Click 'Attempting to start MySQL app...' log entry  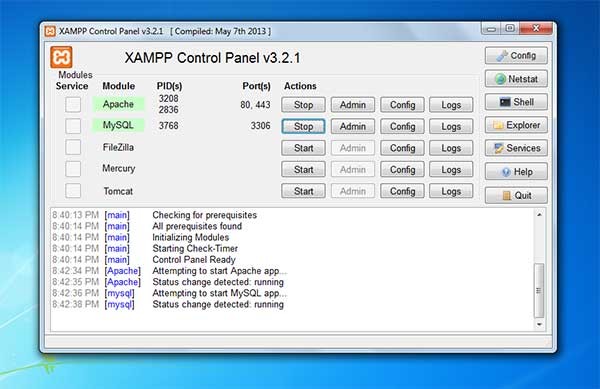tap(220, 293)
